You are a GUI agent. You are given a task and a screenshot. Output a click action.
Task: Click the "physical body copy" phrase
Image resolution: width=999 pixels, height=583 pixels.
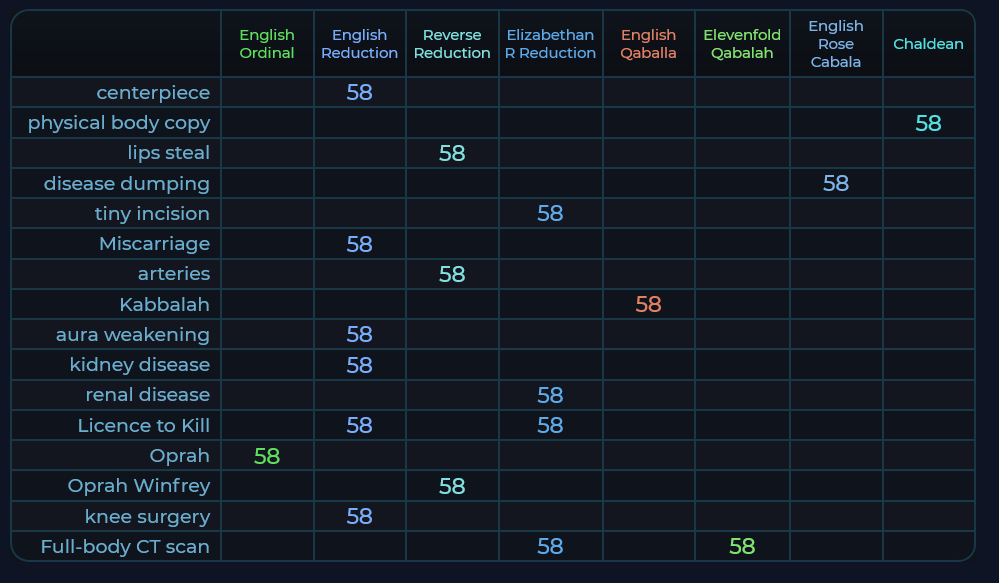[119, 123]
